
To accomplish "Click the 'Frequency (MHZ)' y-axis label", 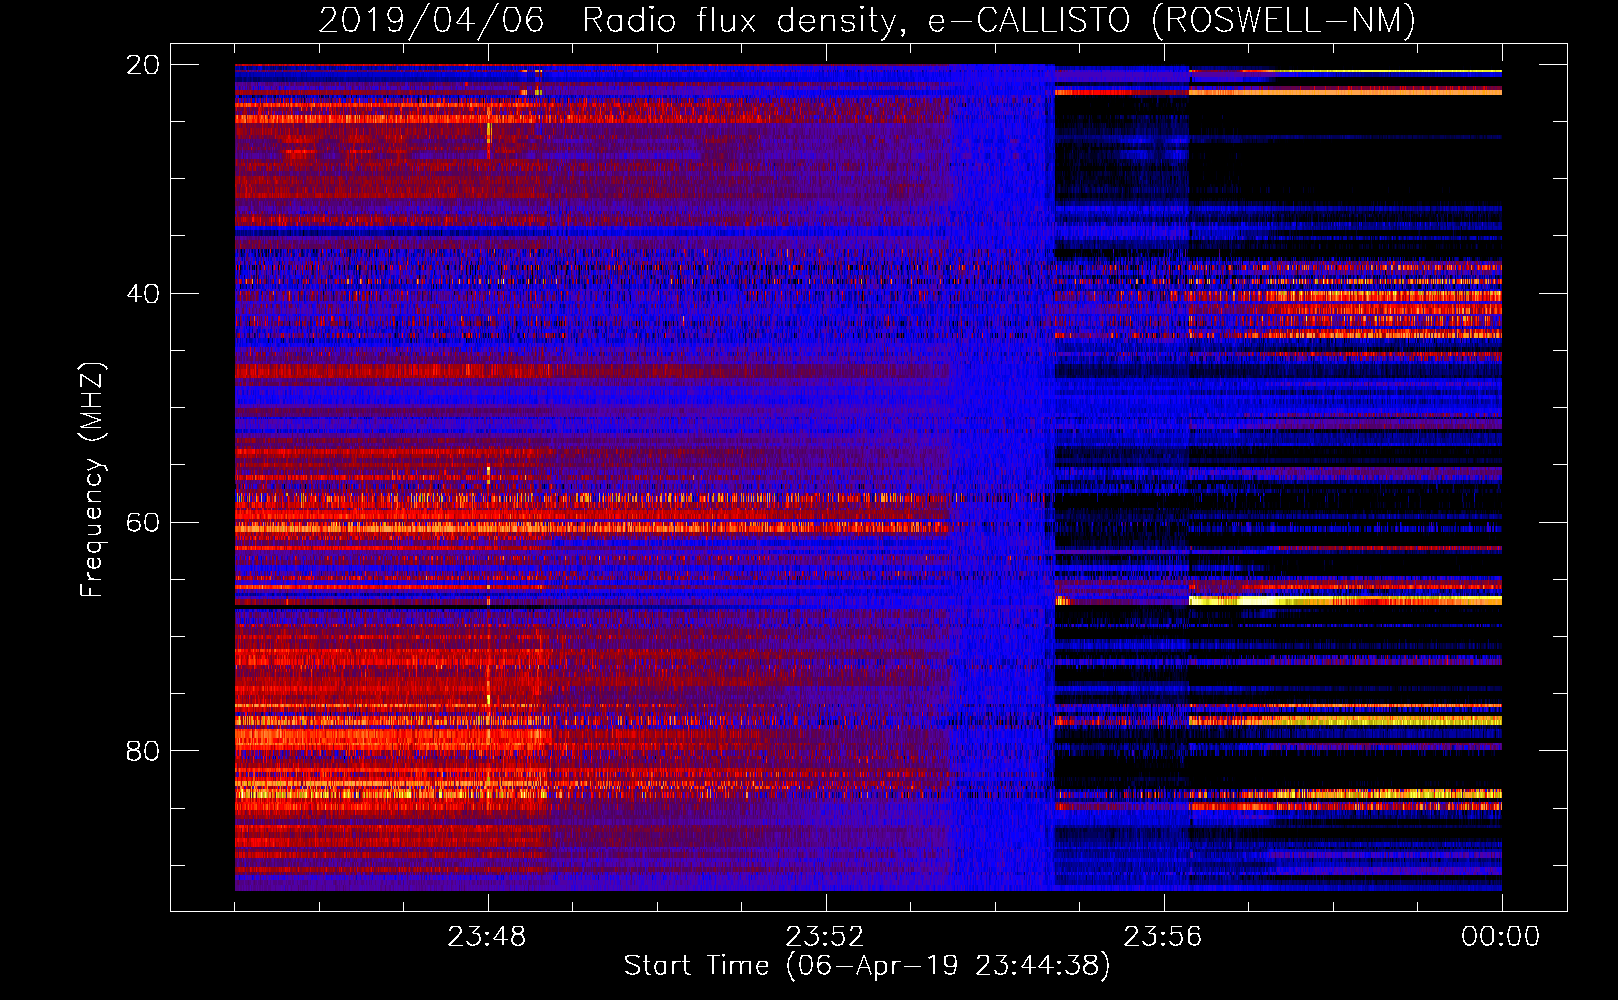I will click(92, 480).
